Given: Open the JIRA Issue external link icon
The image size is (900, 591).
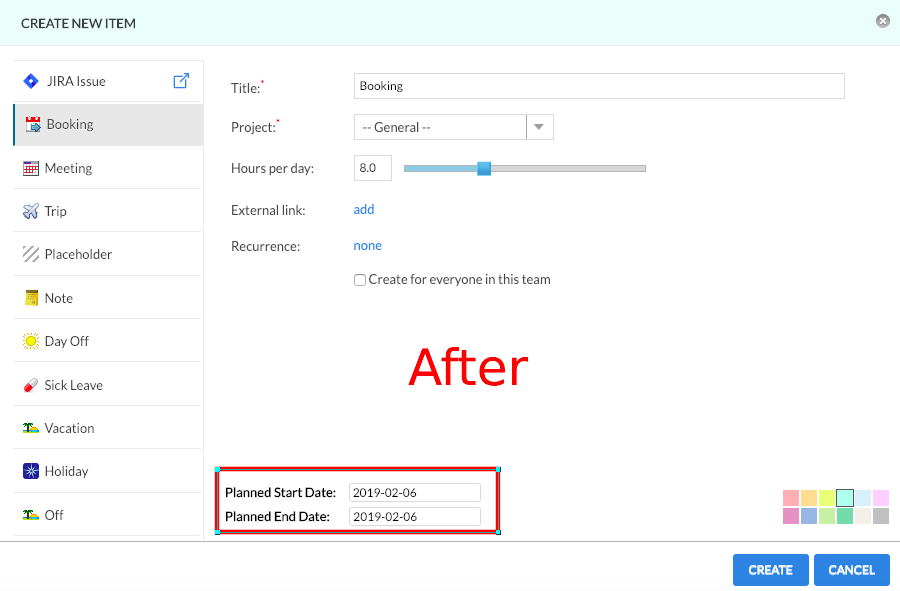Looking at the screenshot, I should coord(181,81).
